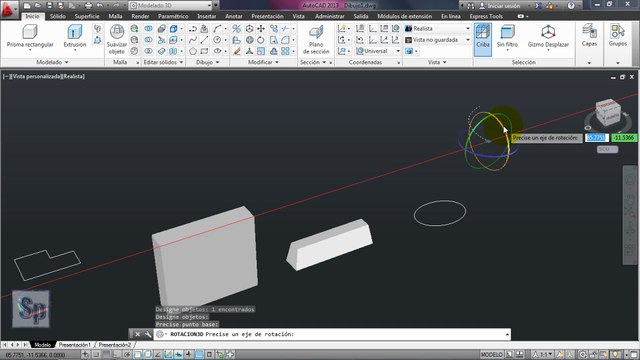
Task: Click the erase pencil icon in Modificar
Action: pos(237,51)
